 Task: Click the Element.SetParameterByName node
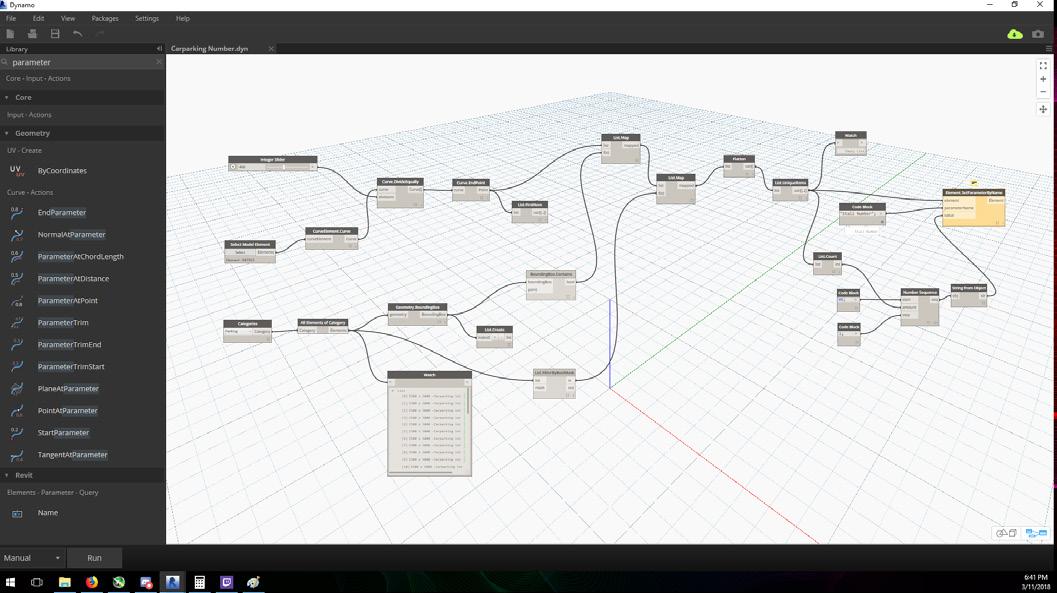point(973,208)
